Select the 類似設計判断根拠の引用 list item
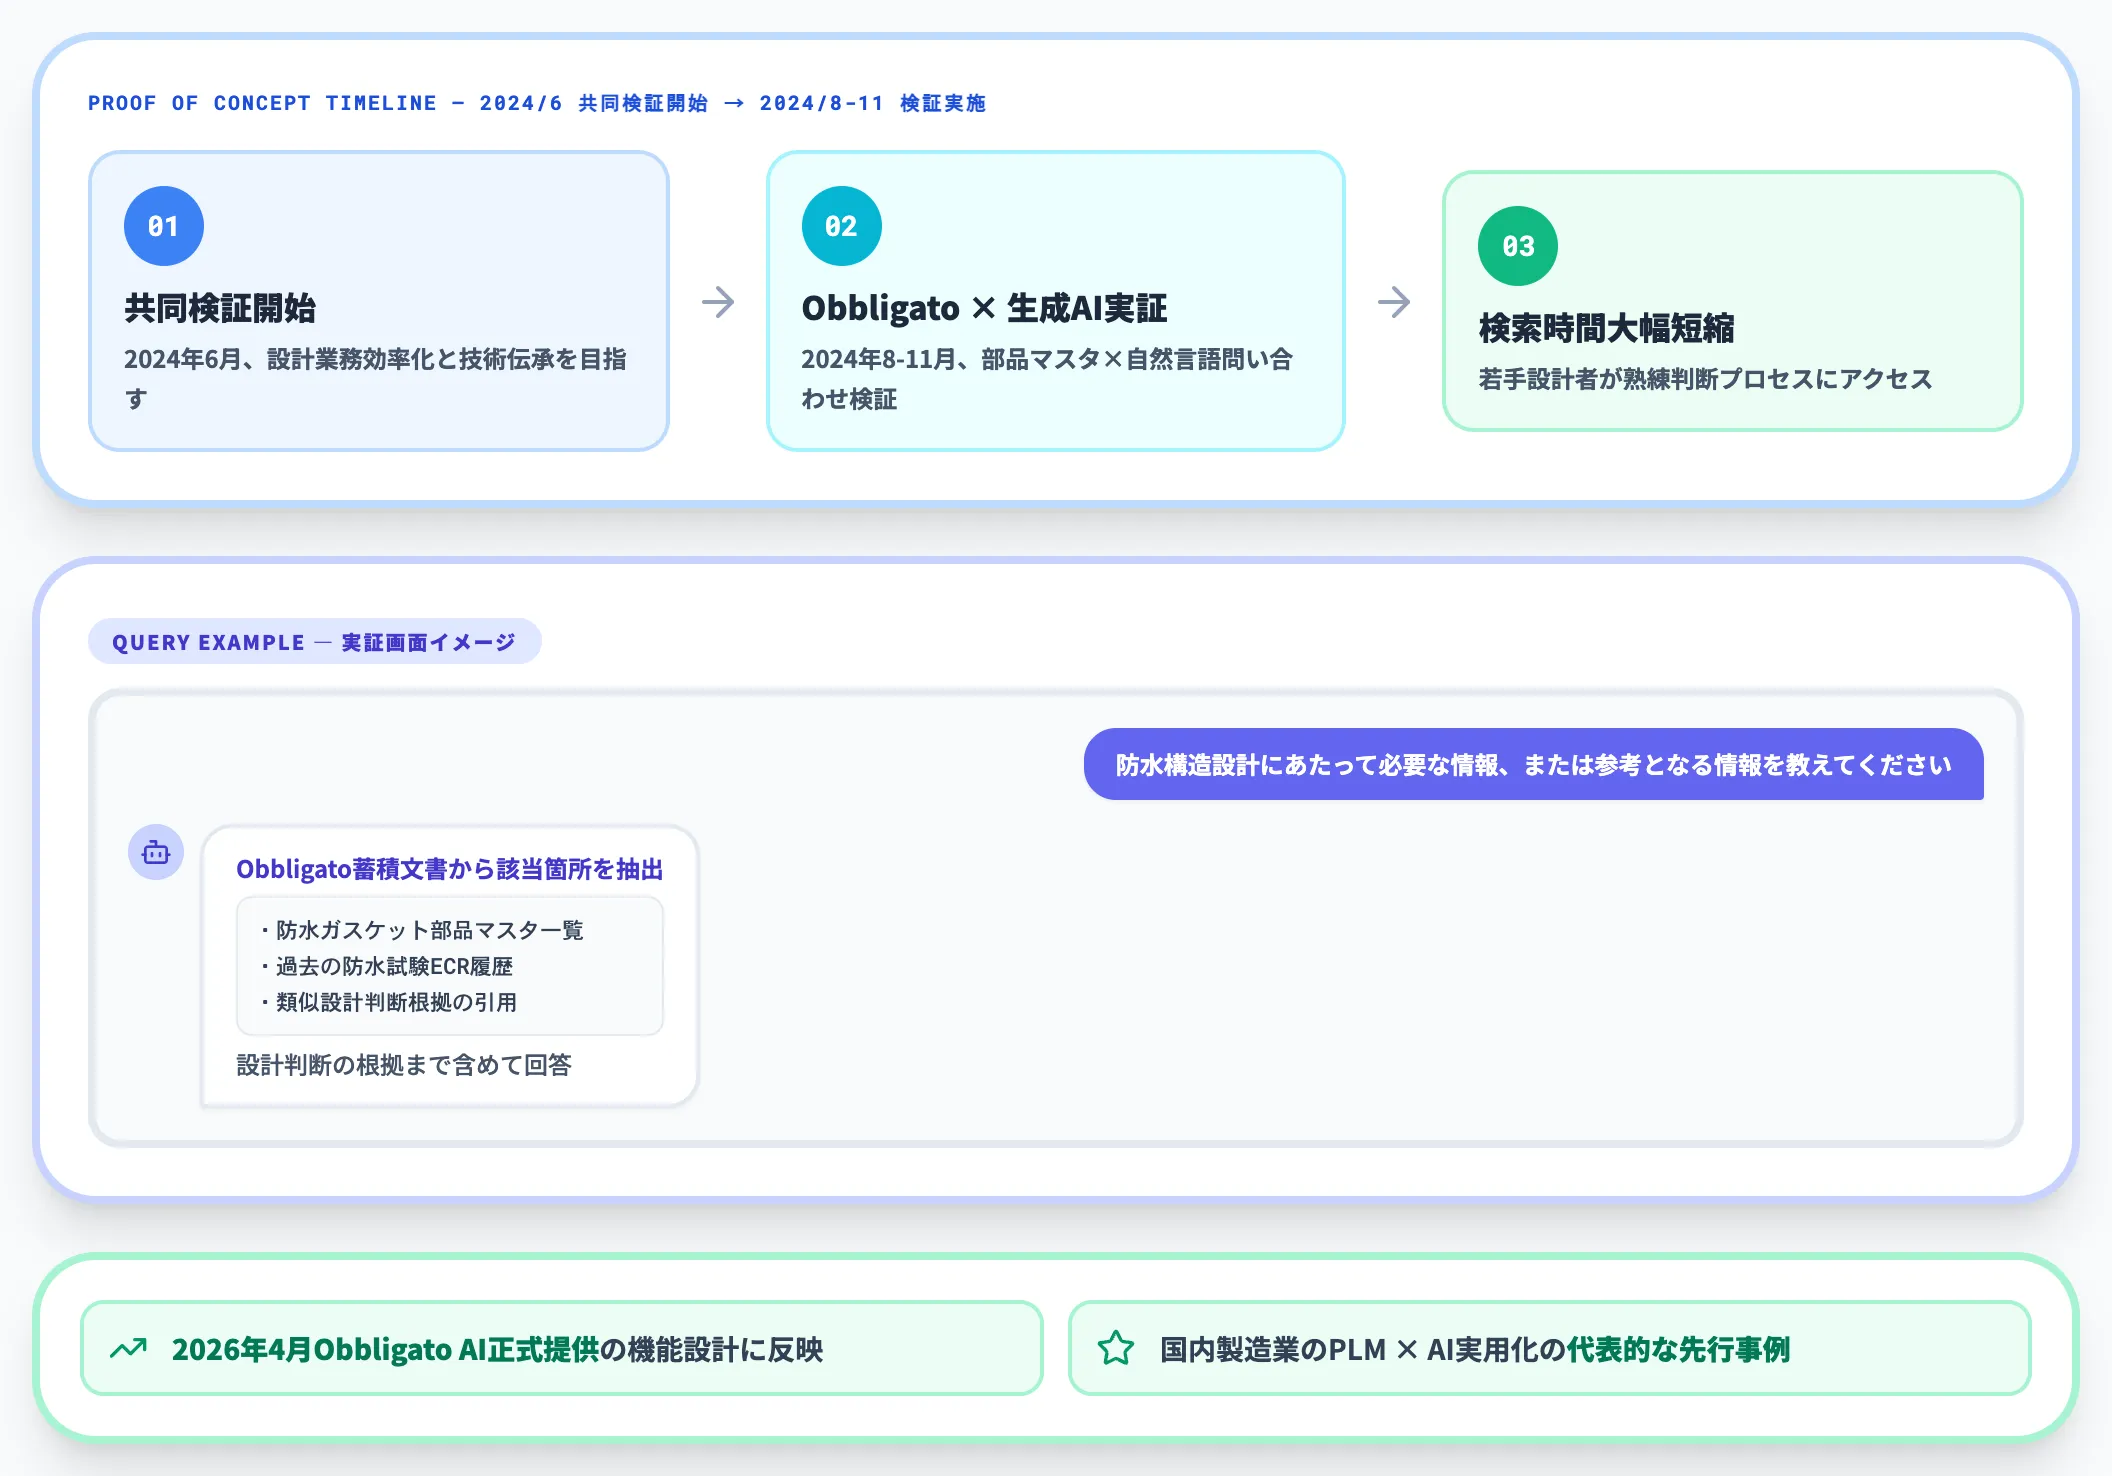The image size is (2112, 1476). pos(389,1002)
